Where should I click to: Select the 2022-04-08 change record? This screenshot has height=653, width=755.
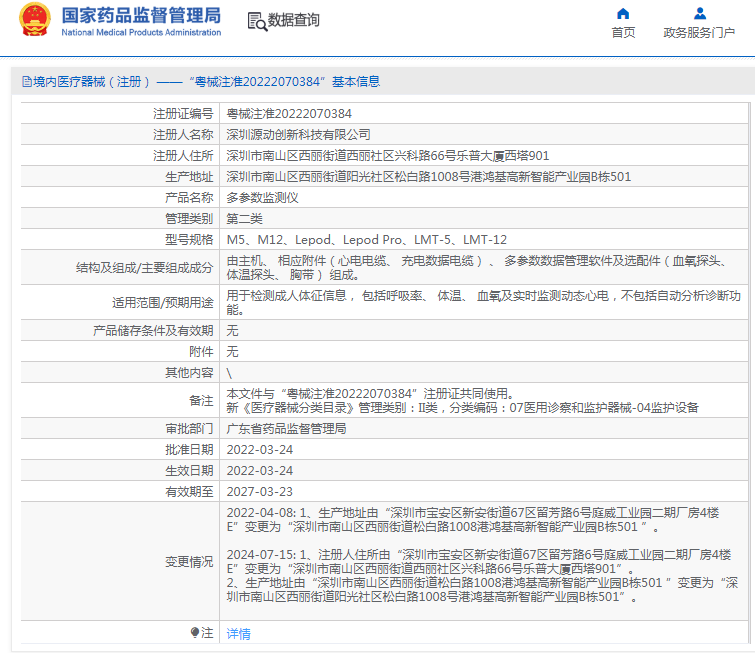pos(473,520)
